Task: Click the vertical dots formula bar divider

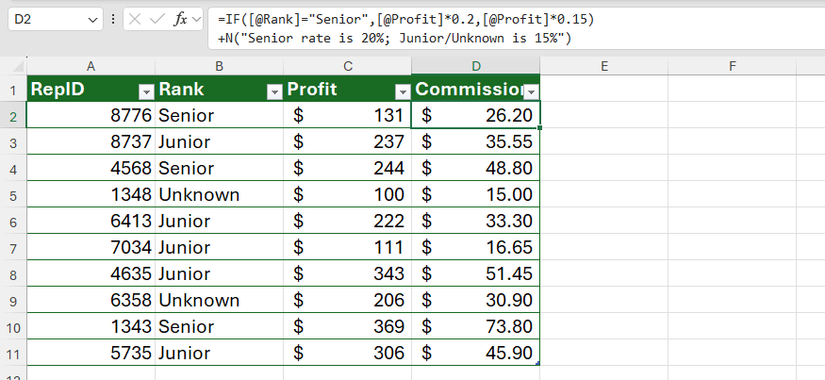Action: click(x=113, y=20)
